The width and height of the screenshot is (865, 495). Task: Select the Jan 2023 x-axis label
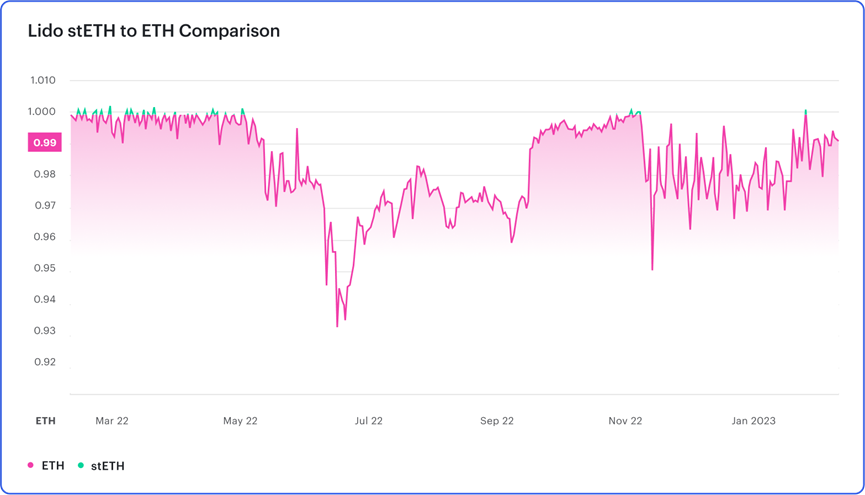754,421
